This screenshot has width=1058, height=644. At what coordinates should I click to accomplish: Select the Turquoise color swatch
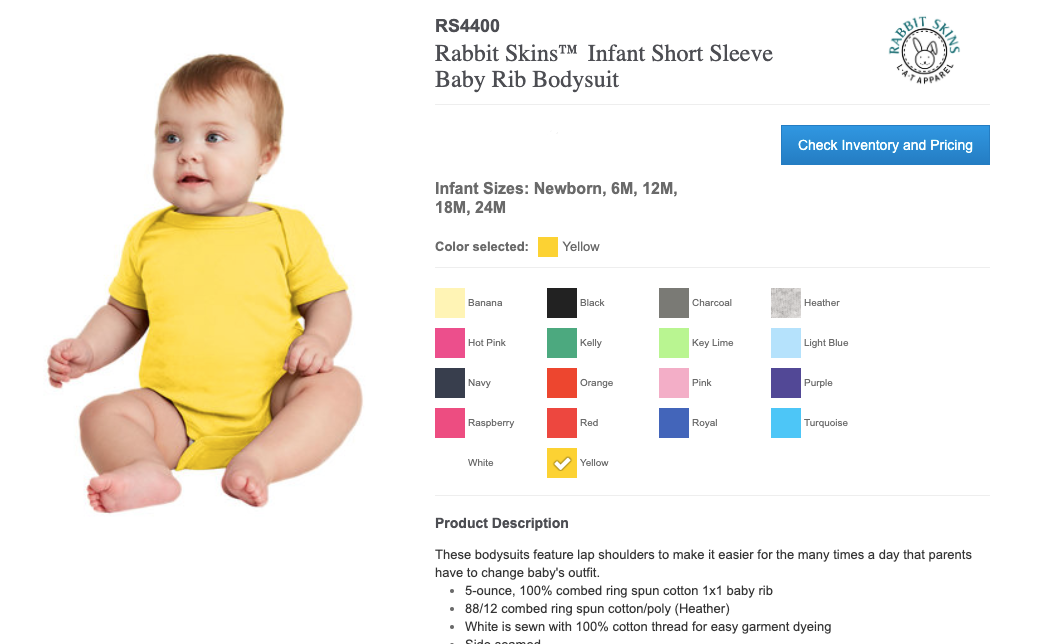(786, 423)
